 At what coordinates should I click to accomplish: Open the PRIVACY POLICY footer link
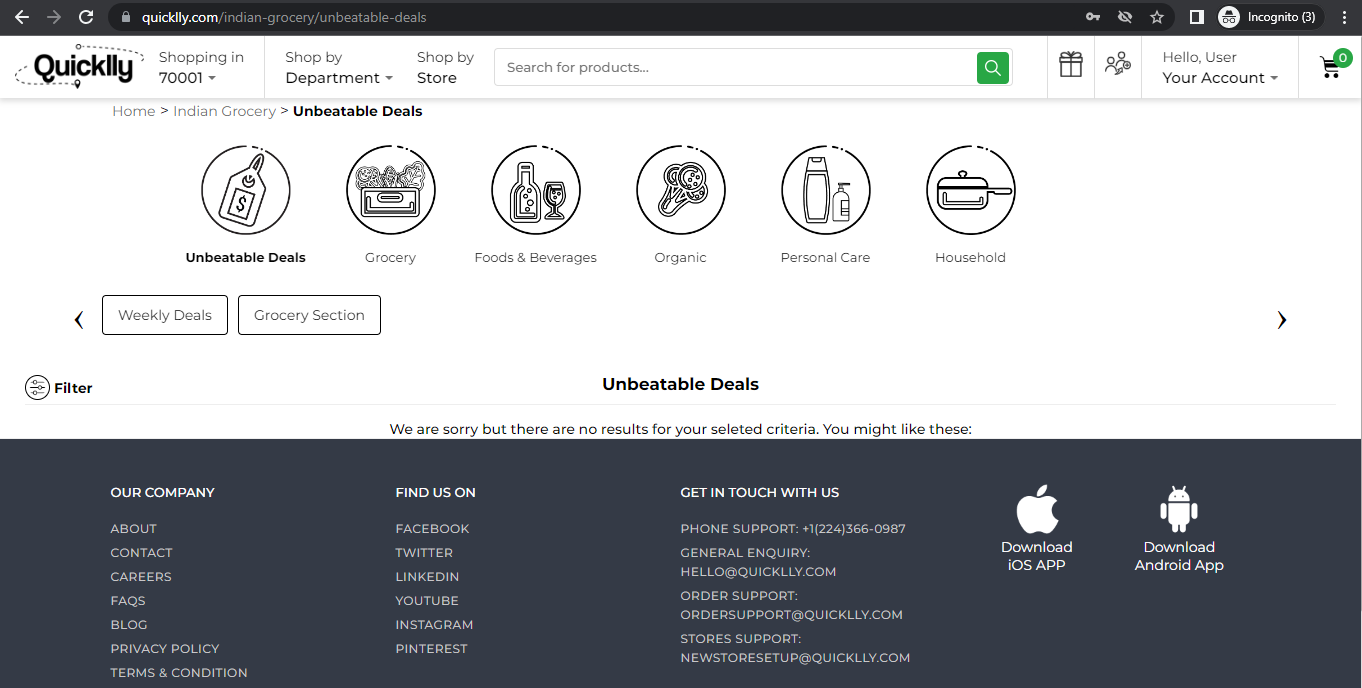pyautogui.click(x=165, y=649)
